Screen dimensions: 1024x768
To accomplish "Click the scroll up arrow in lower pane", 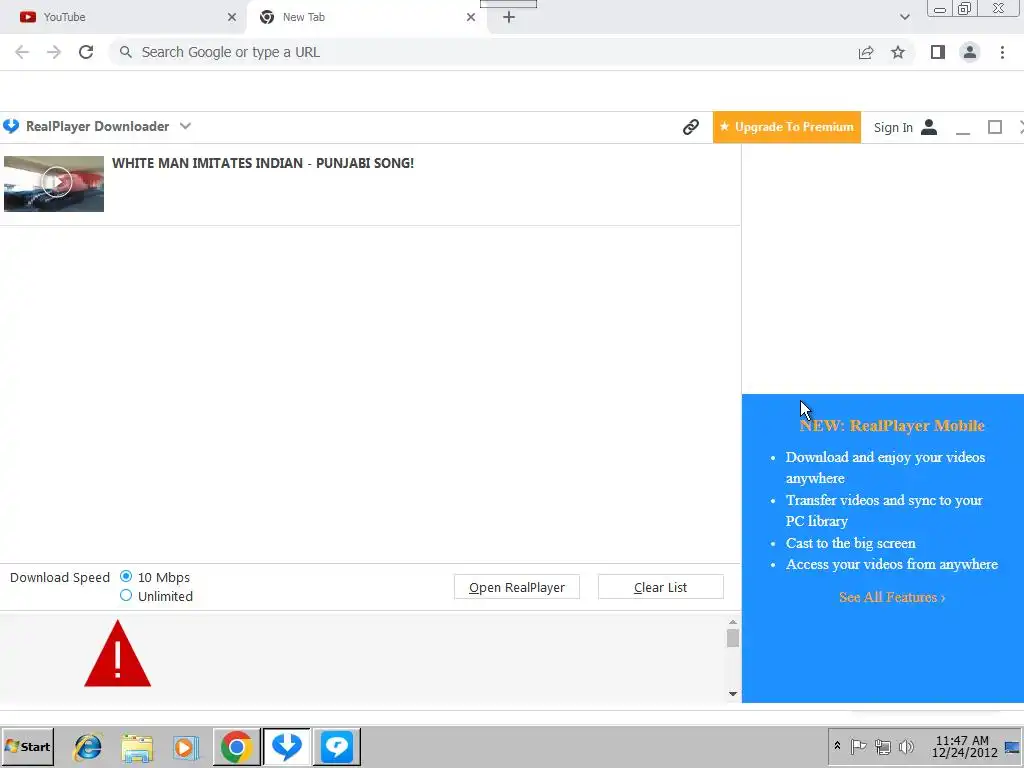I will coord(733,622).
